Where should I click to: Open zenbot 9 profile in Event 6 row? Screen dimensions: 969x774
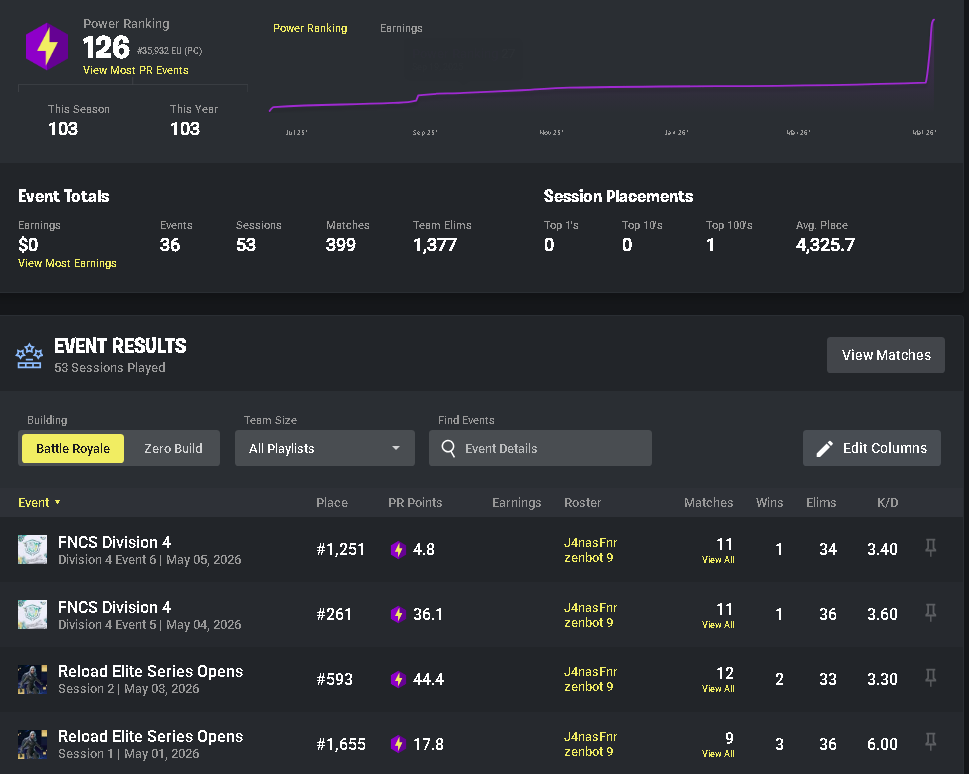click(x=588, y=558)
